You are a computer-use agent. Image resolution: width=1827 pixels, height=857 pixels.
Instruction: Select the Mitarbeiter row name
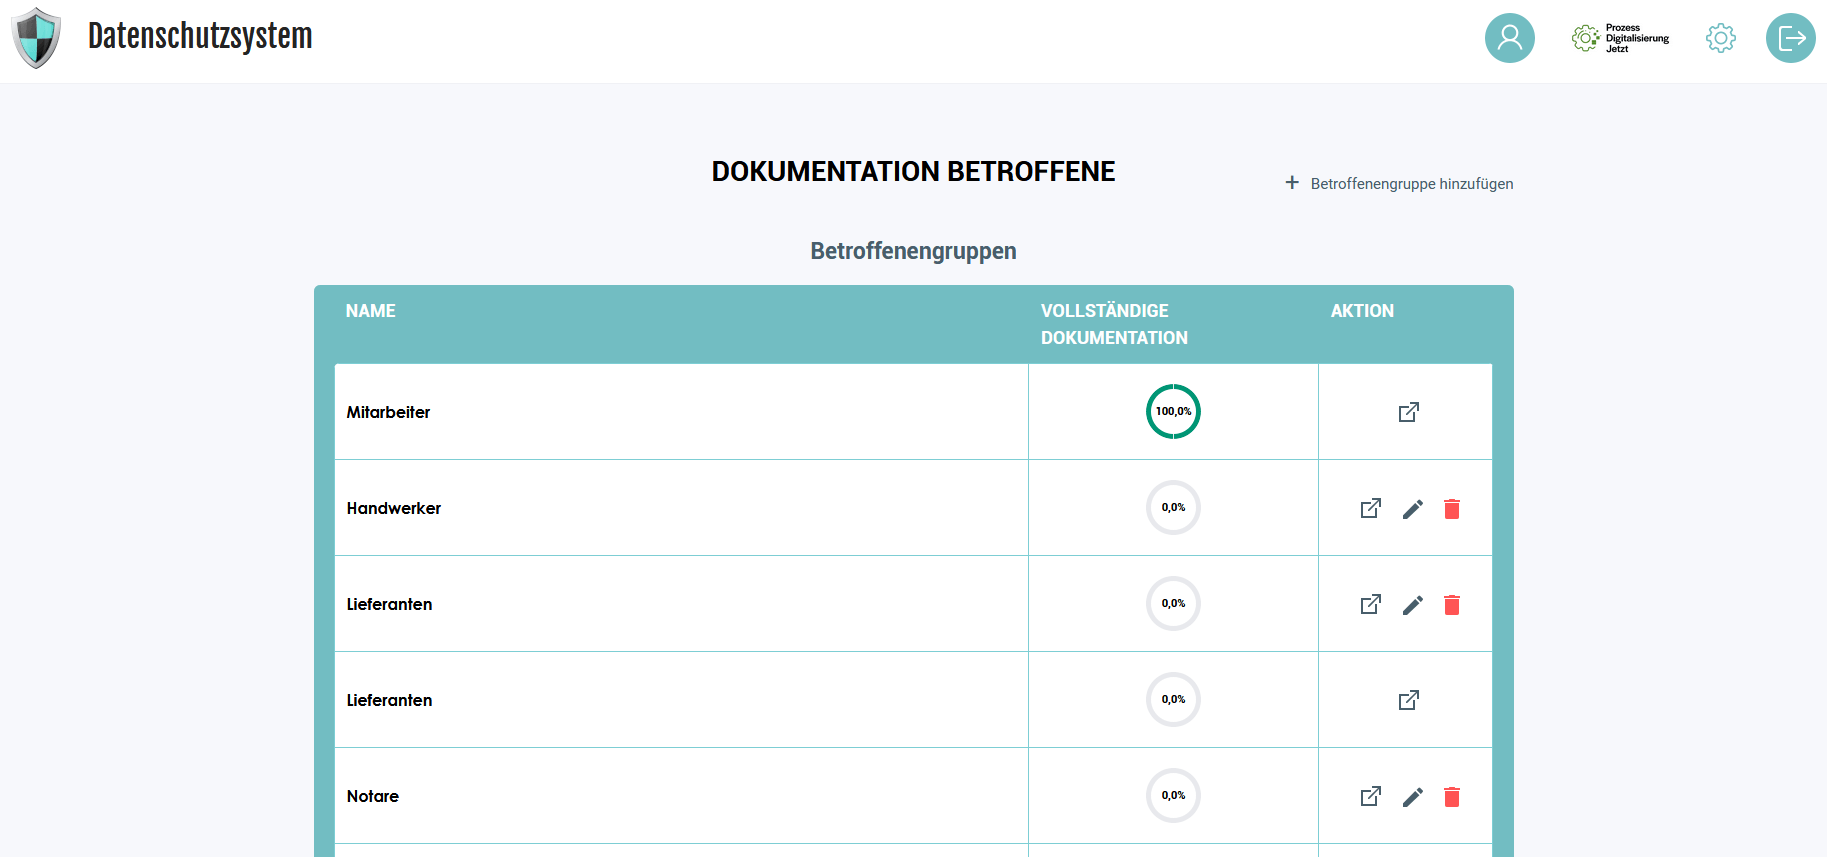(388, 412)
